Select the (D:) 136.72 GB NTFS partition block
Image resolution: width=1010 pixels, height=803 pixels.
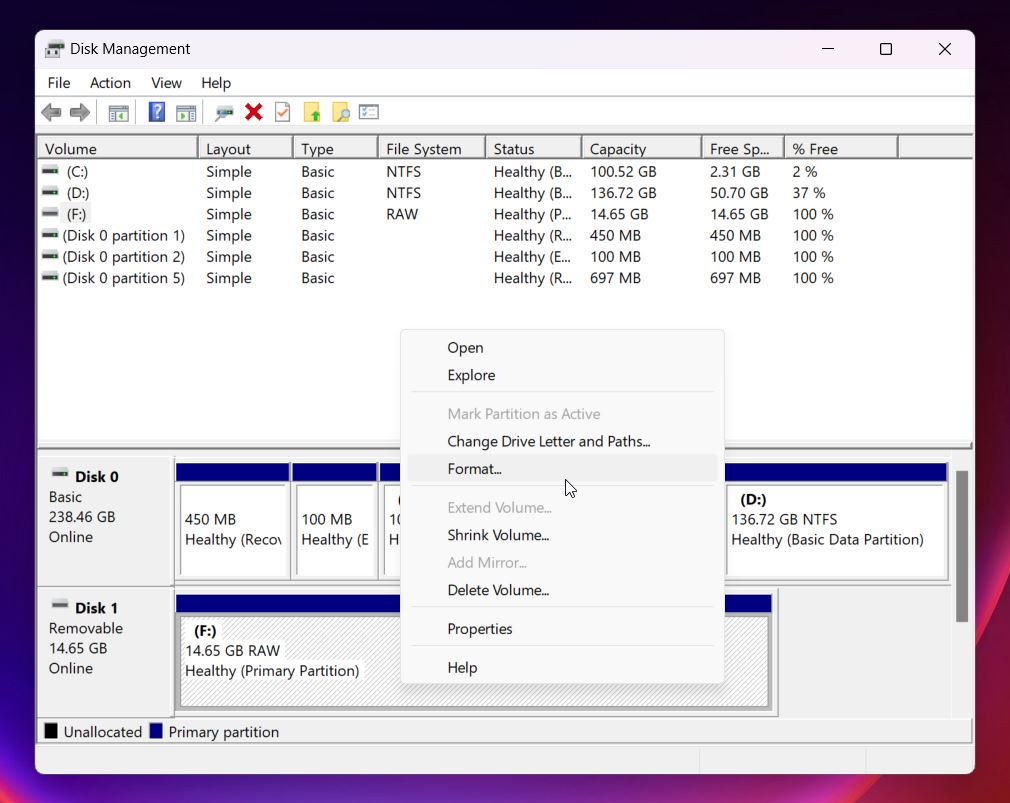(836, 520)
